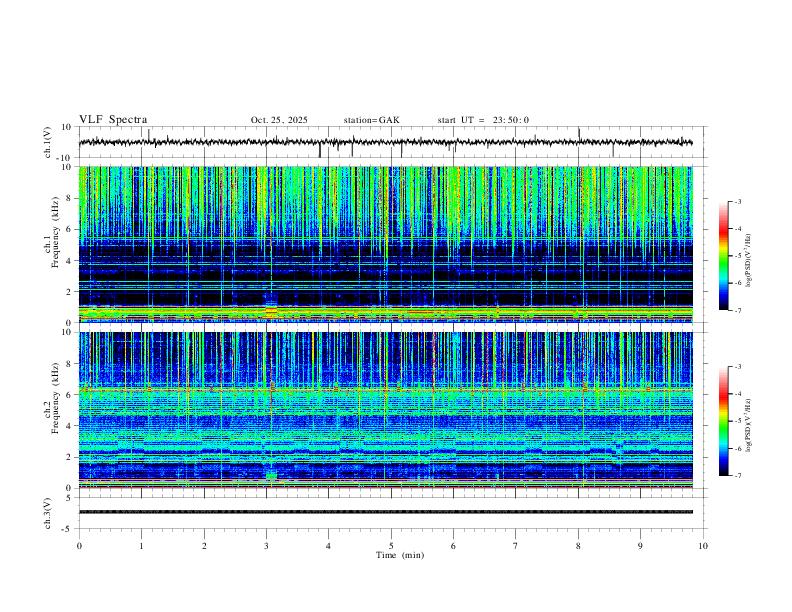Viewport: 792px width, 612px height.
Task: Click the "1" tick on Time axis
Action: [x=142, y=546]
